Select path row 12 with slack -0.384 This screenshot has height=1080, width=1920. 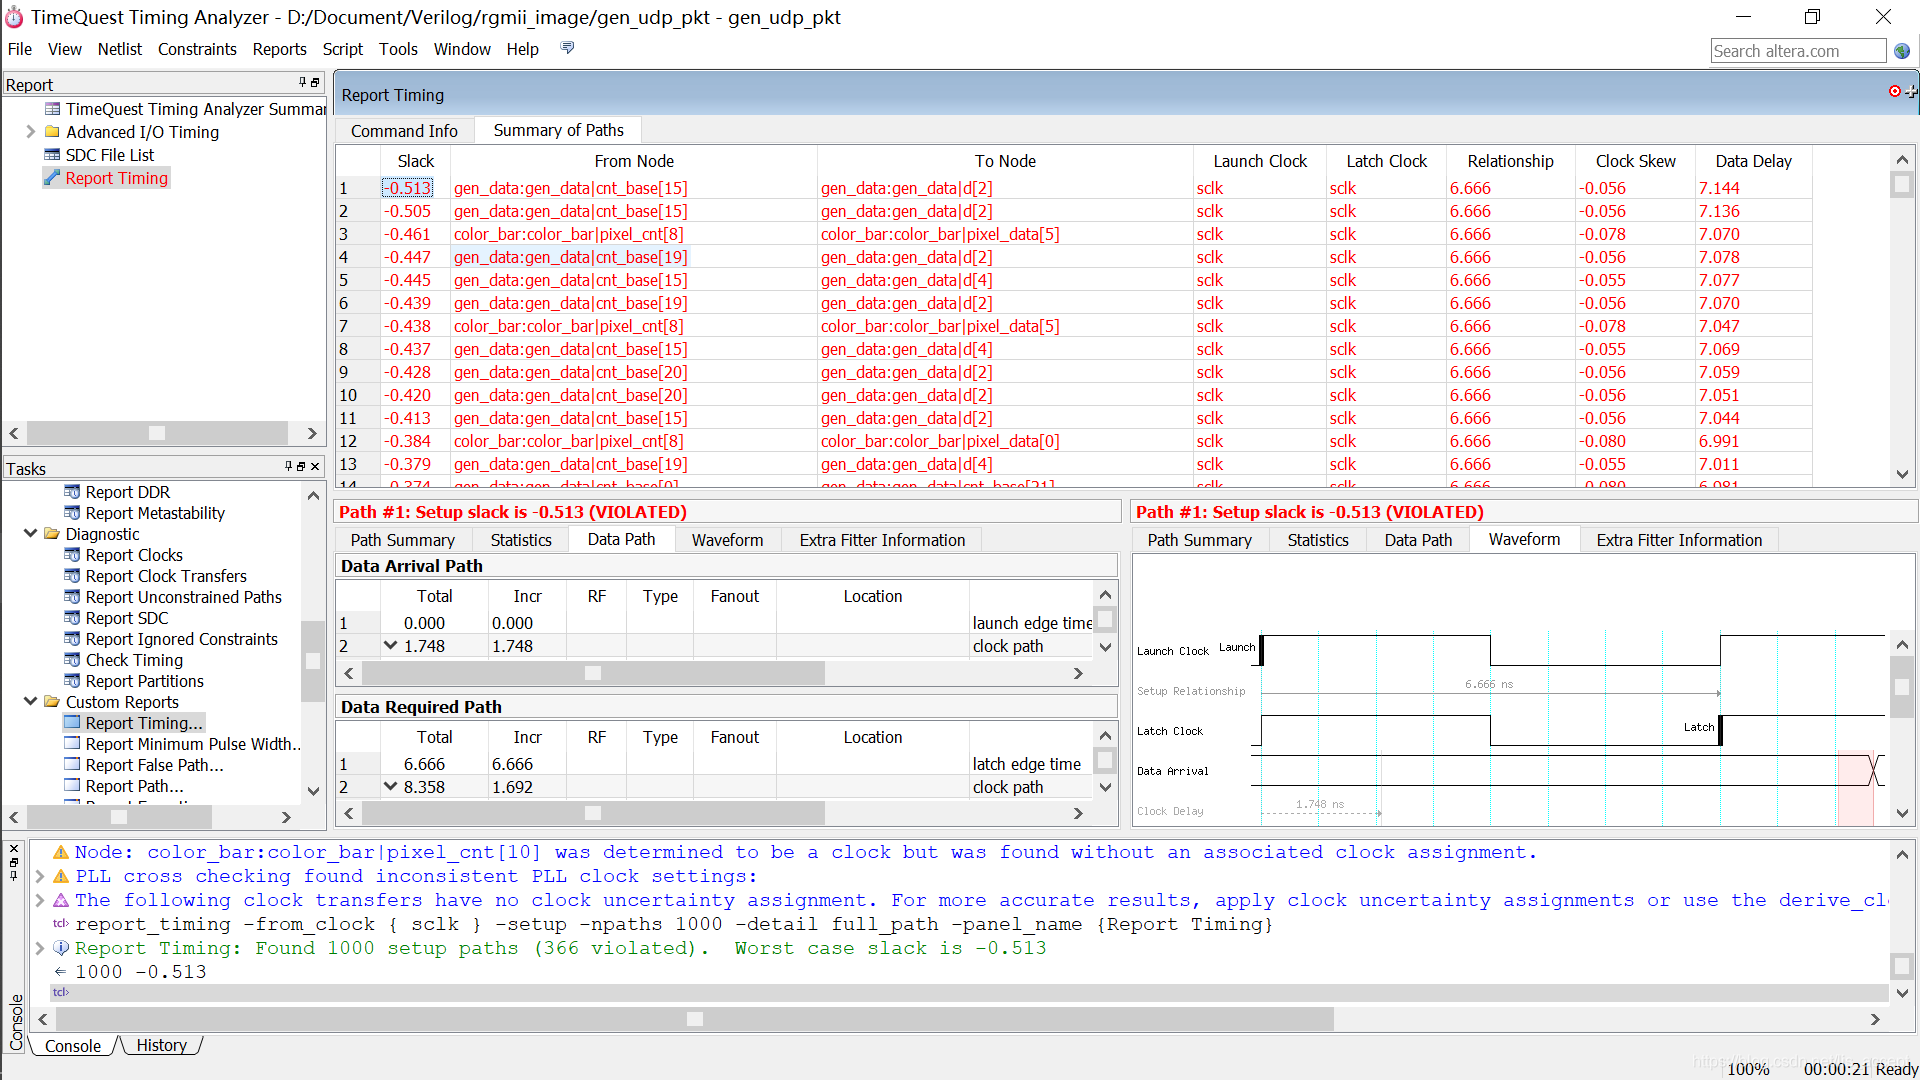tap(1074, 441)
